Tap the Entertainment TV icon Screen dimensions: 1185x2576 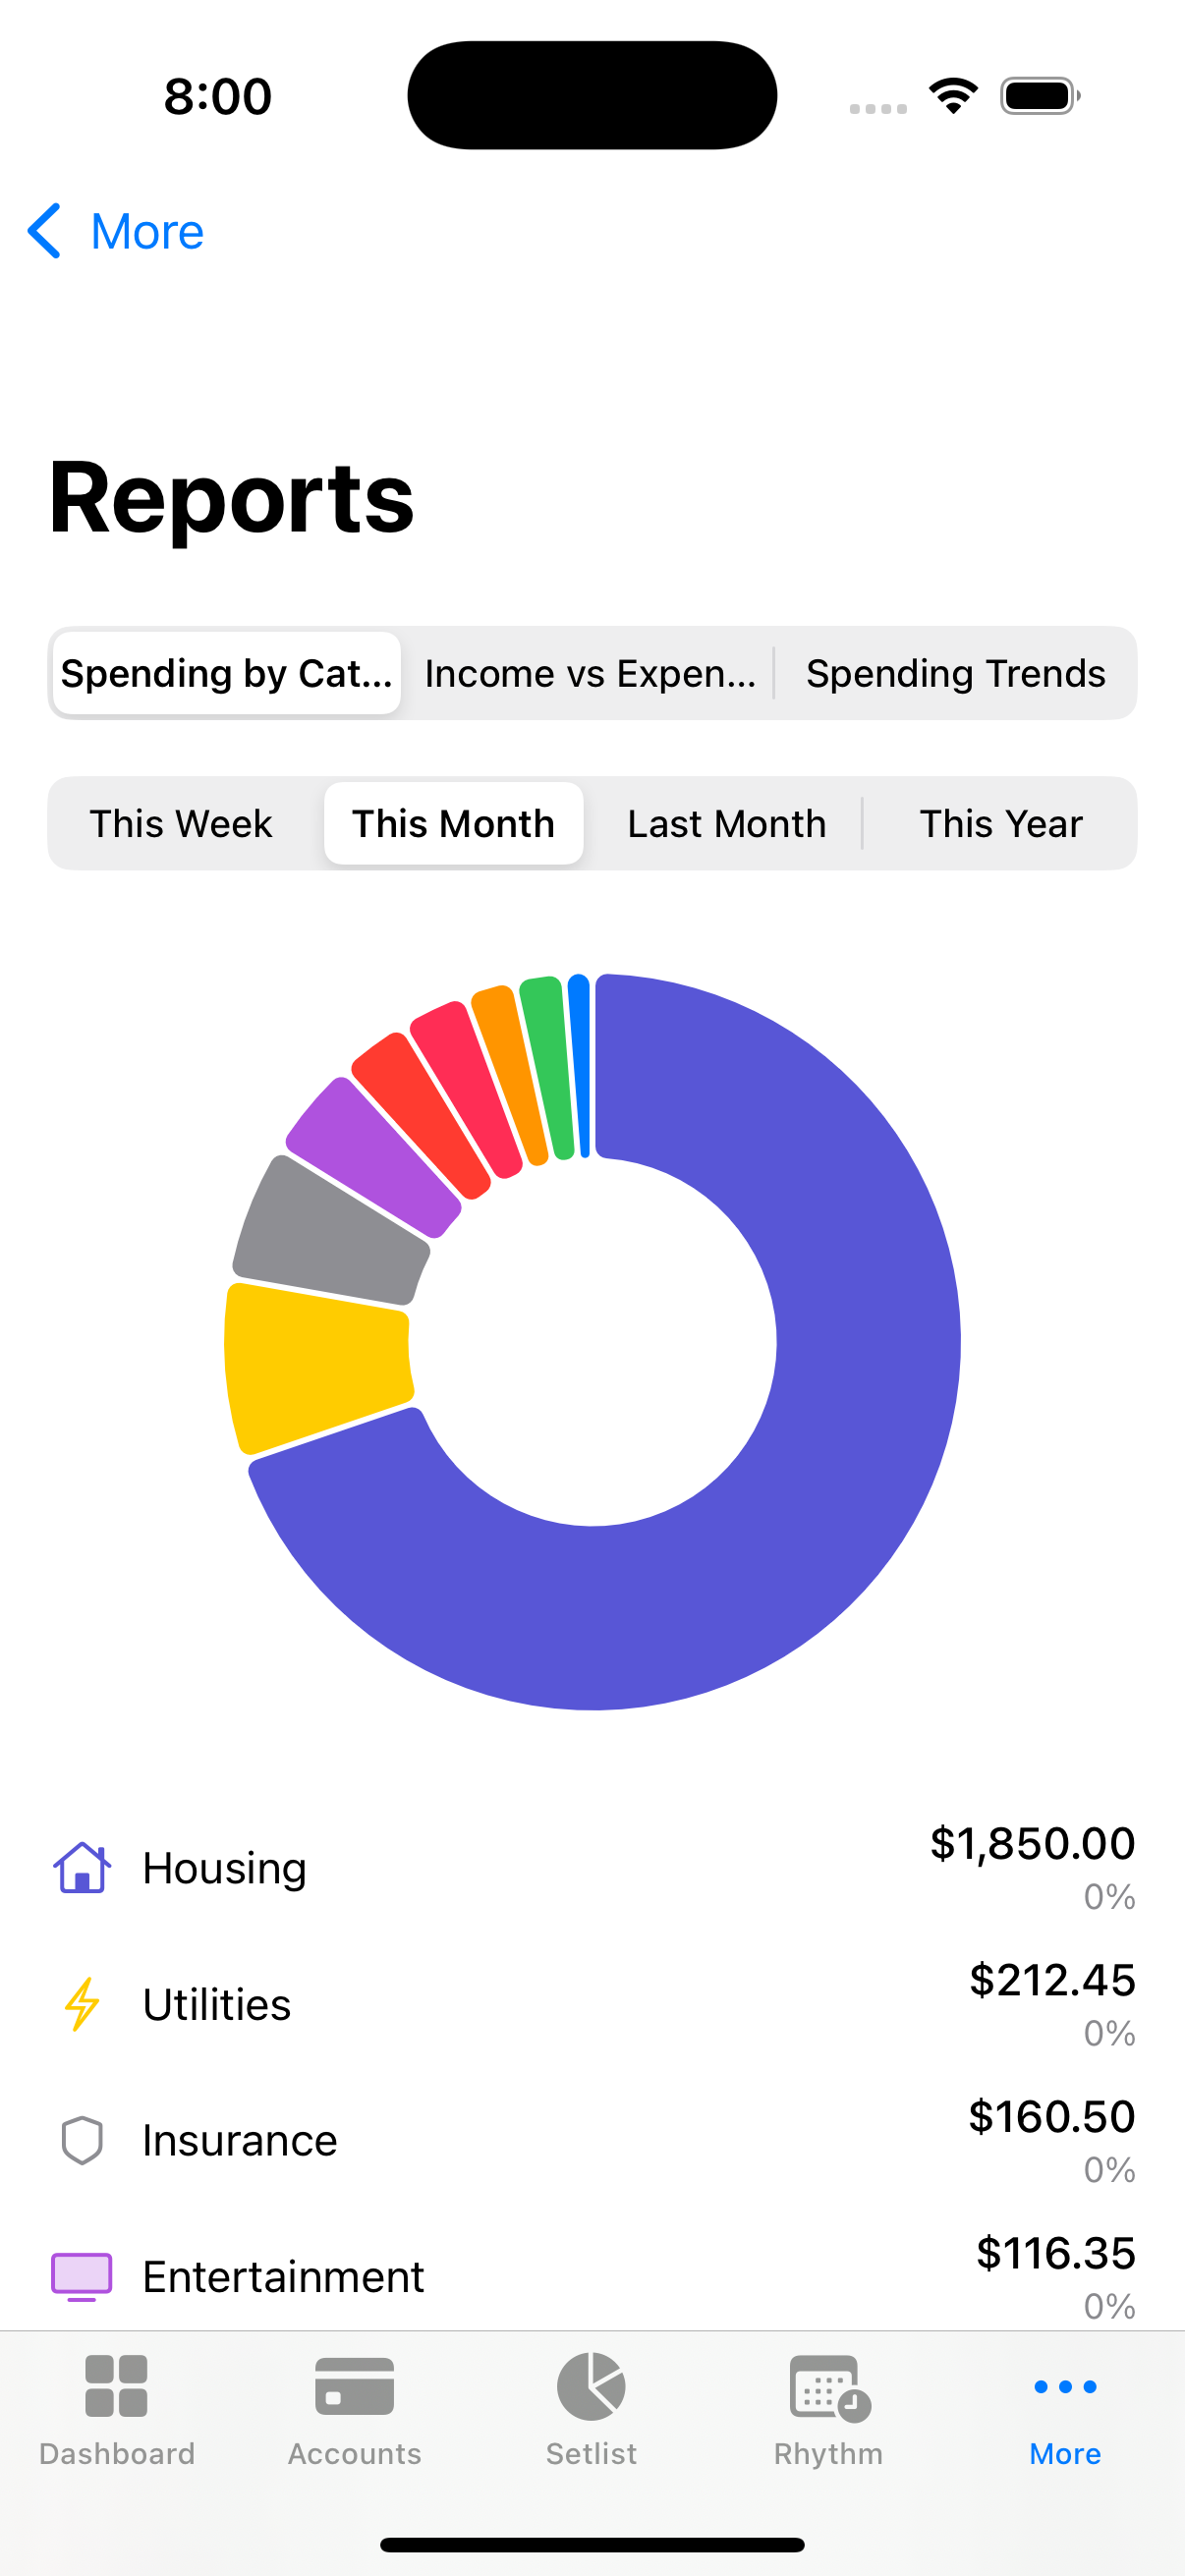pos(82,2277)
